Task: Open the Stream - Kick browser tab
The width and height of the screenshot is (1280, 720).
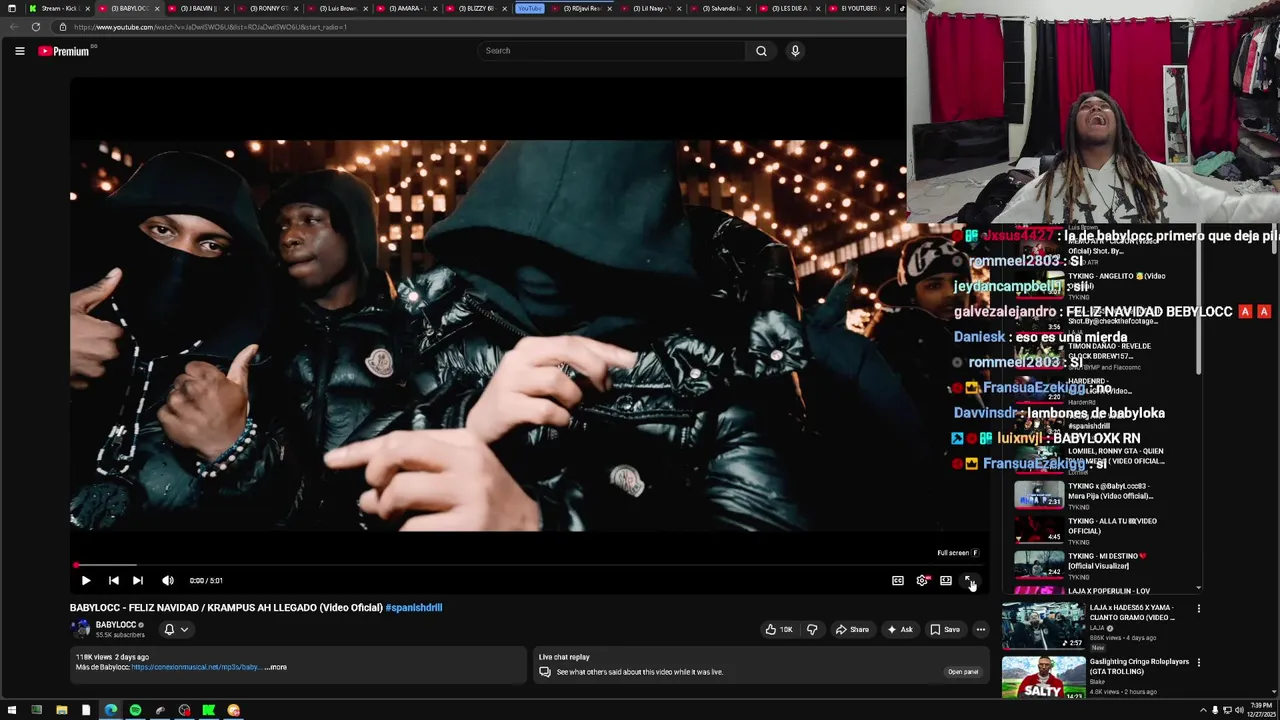Action: click(60, 8)
